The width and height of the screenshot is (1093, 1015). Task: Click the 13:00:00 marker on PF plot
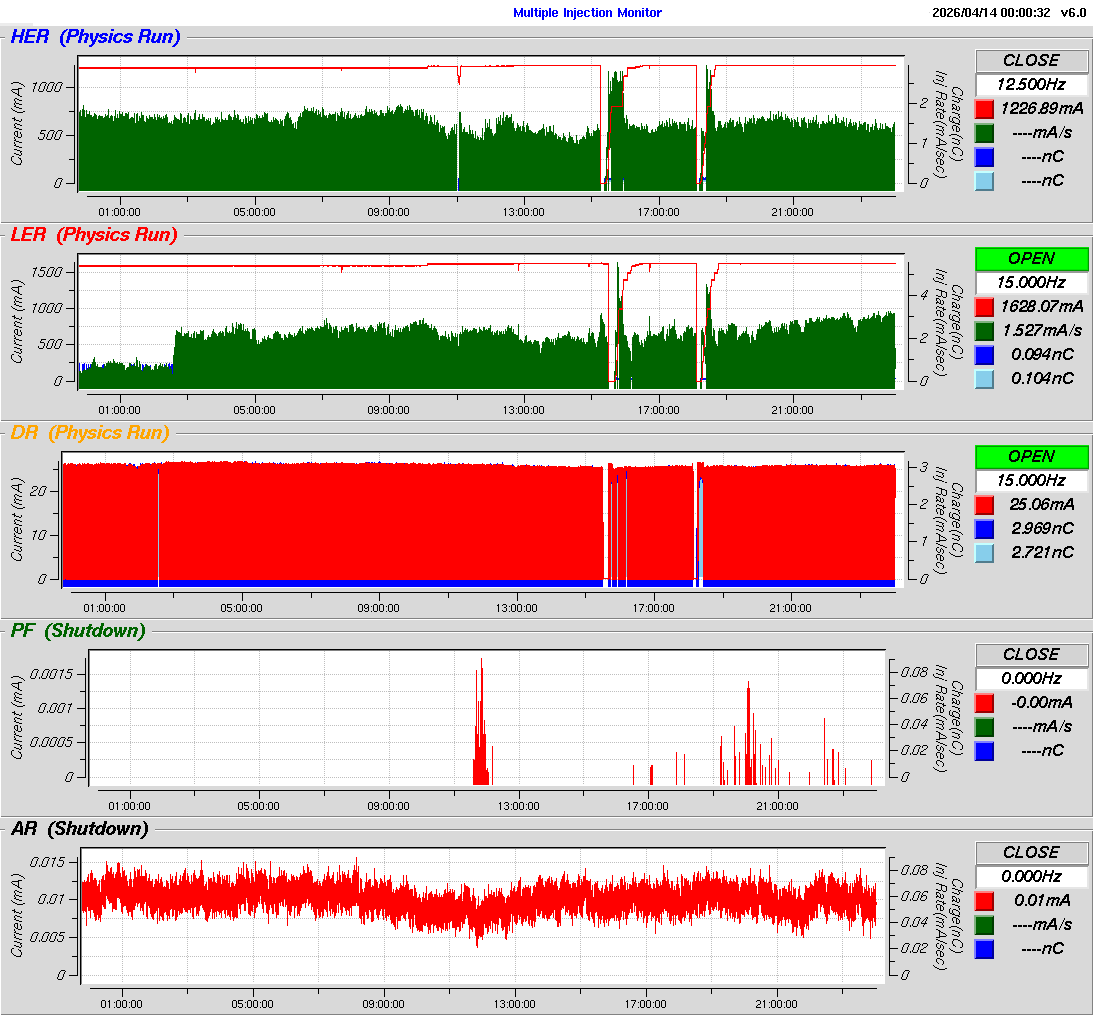pyautogui.click(x=518, y=806)
